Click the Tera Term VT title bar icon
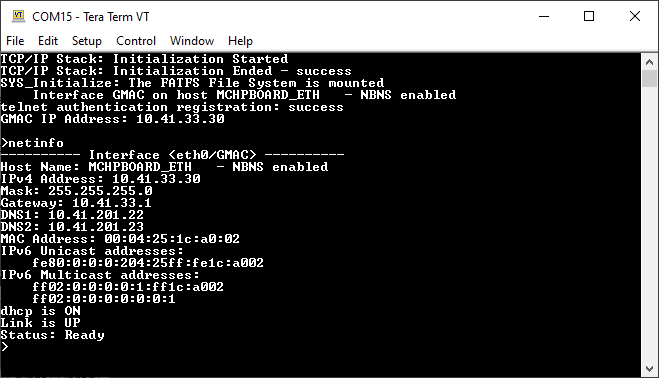This screenshot has height=378, width=659. coord(18,16)
